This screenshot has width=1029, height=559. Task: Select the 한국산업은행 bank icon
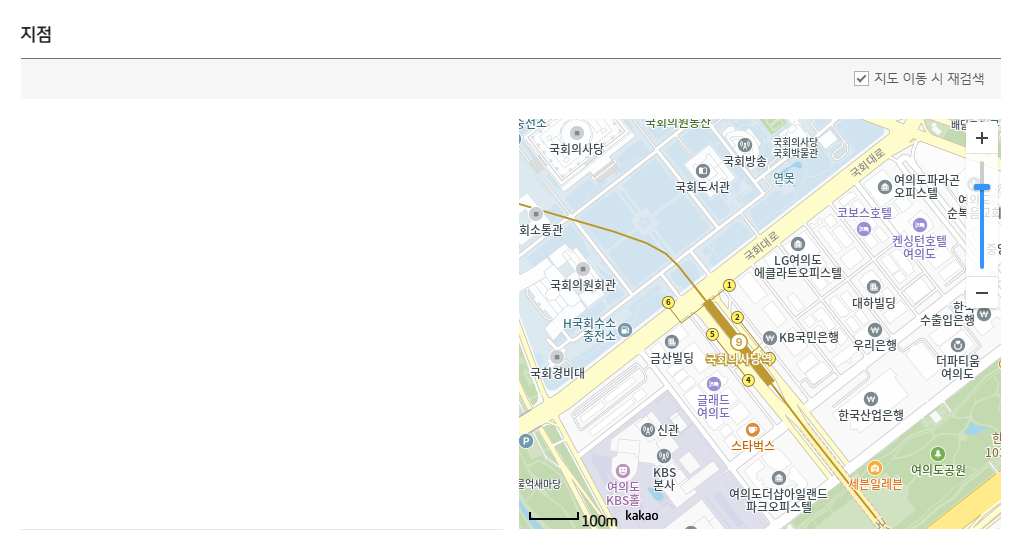click(x=870, y=399)
